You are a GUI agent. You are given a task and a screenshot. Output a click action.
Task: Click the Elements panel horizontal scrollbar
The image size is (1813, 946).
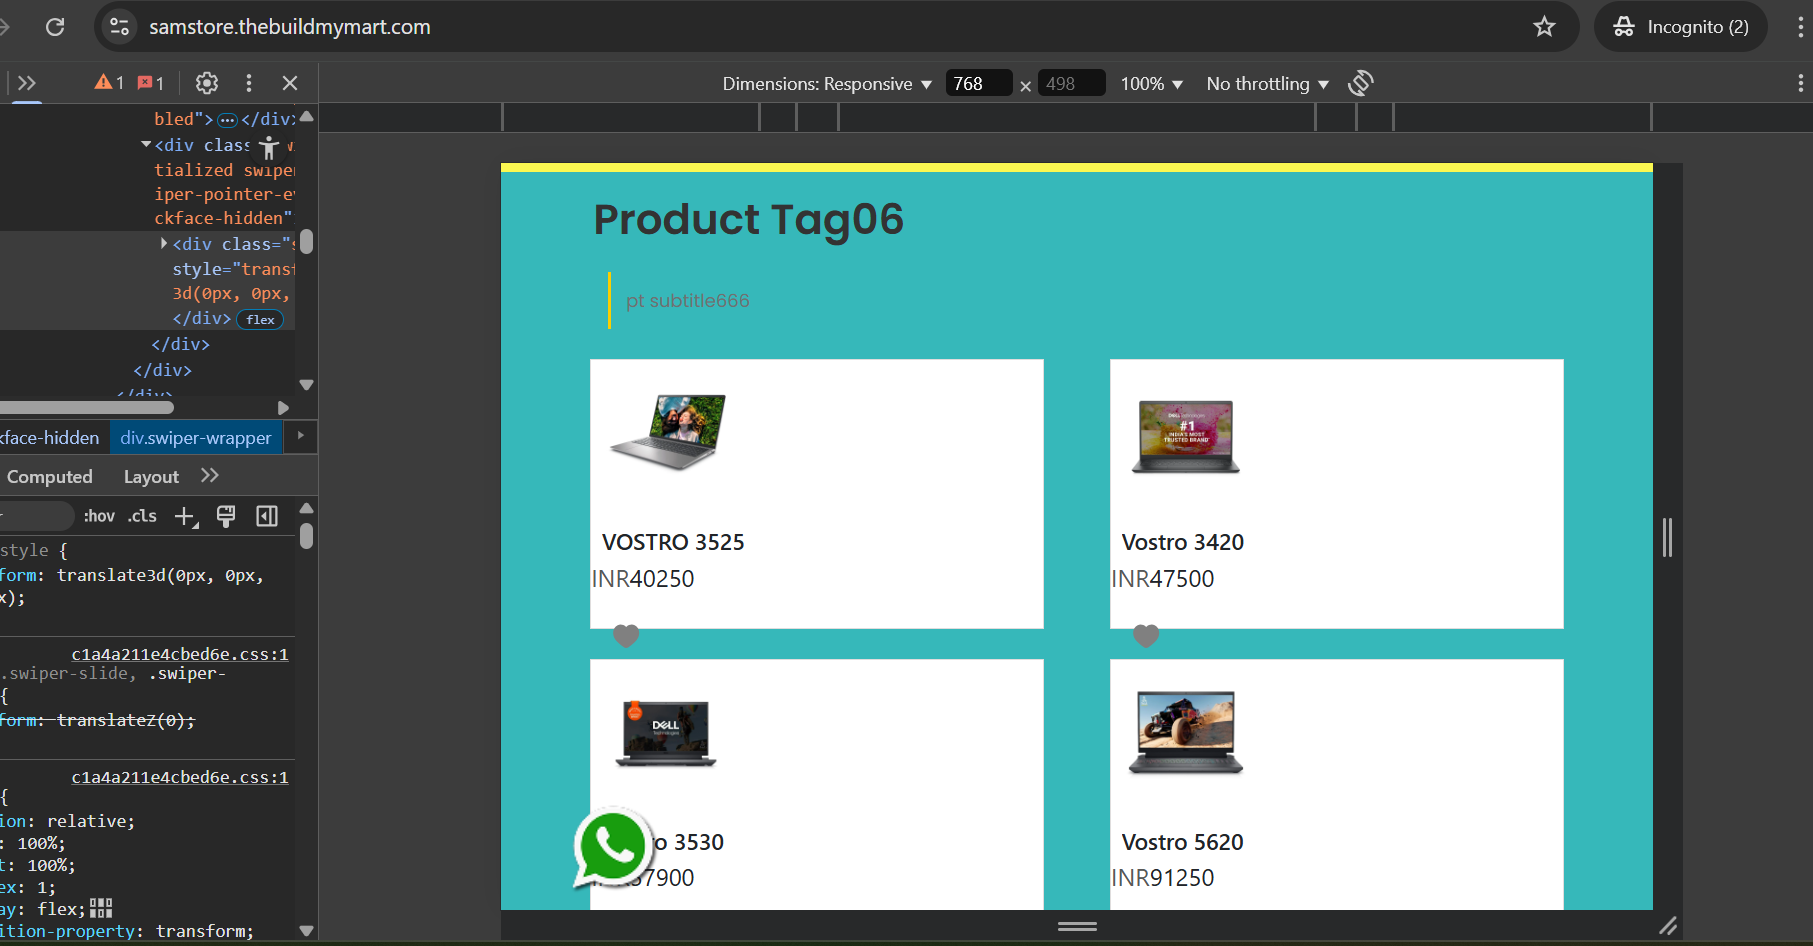87,407
